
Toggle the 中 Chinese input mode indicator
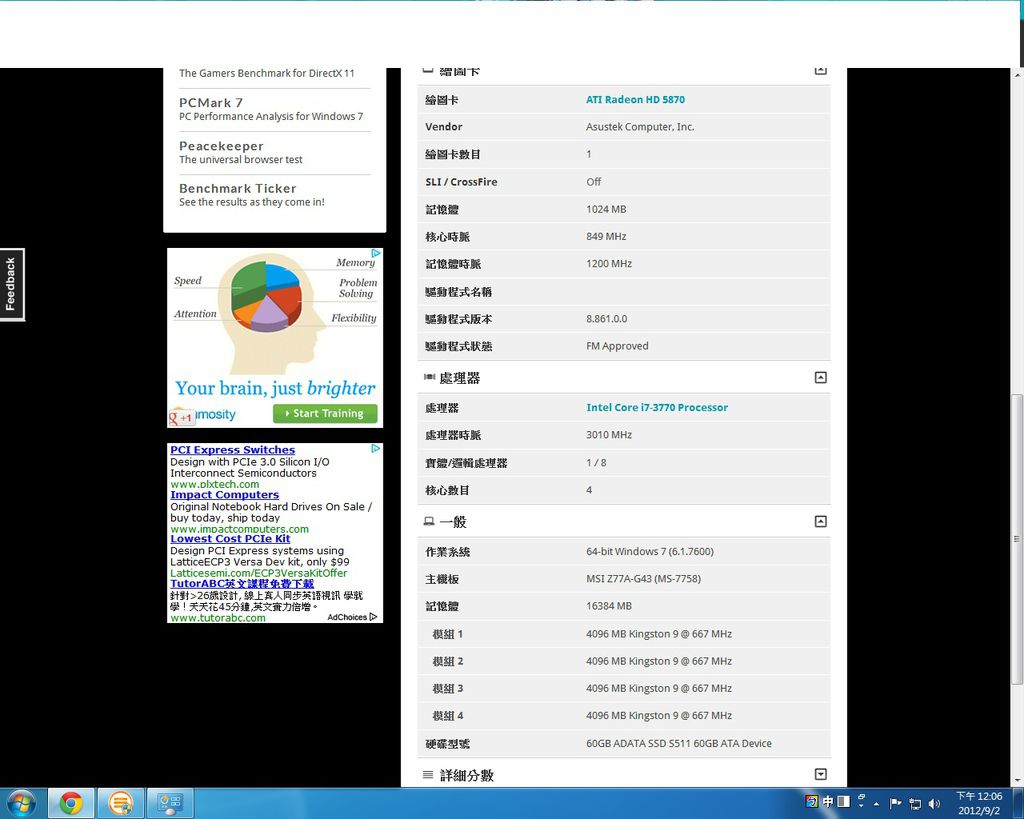[827, 802]
